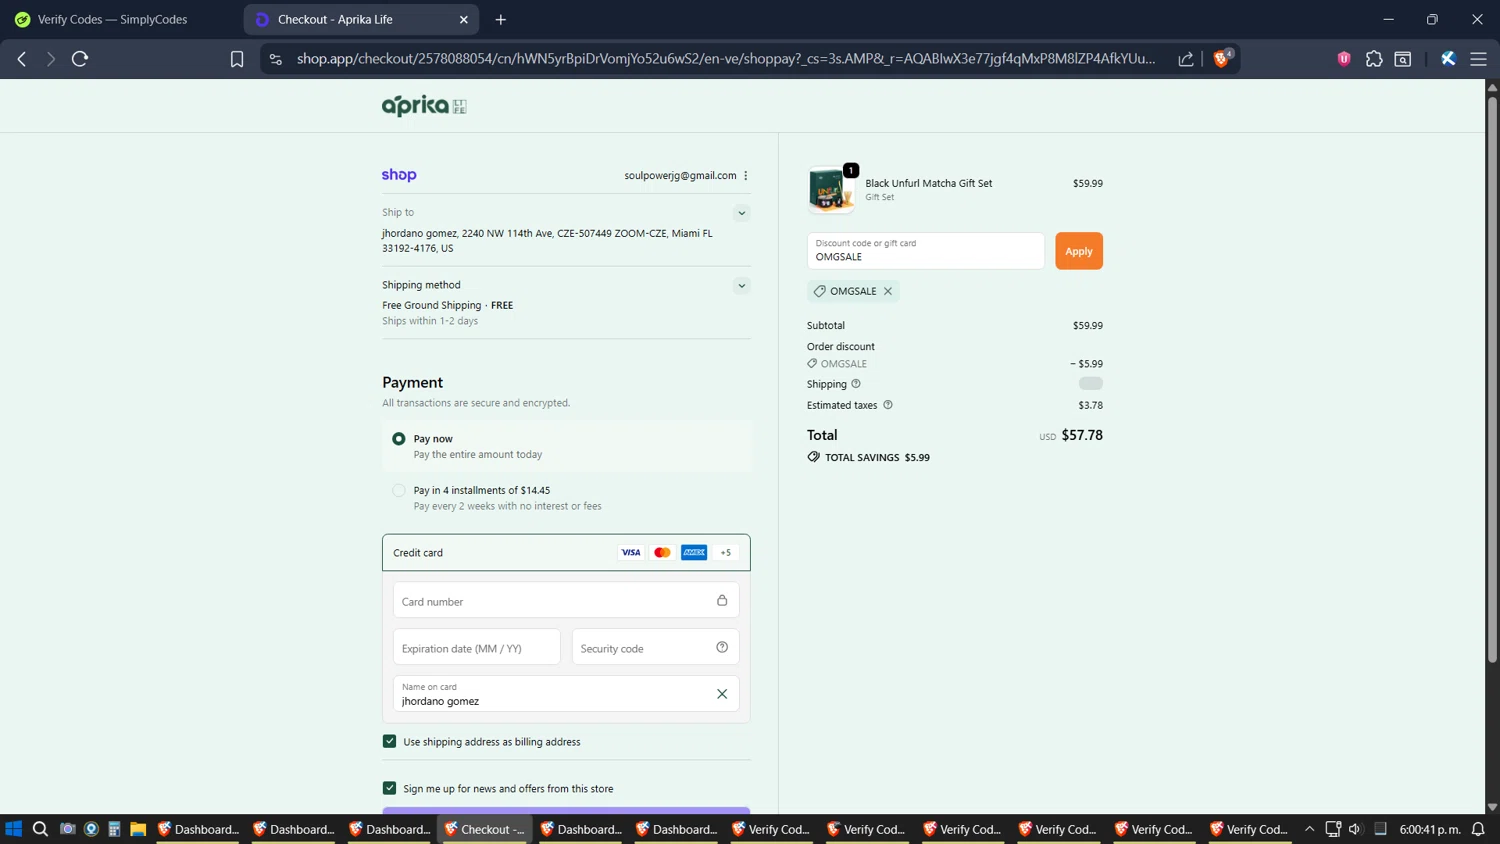View site information icon in address bar
The image size is (1500, 844).
pos(276,59)
